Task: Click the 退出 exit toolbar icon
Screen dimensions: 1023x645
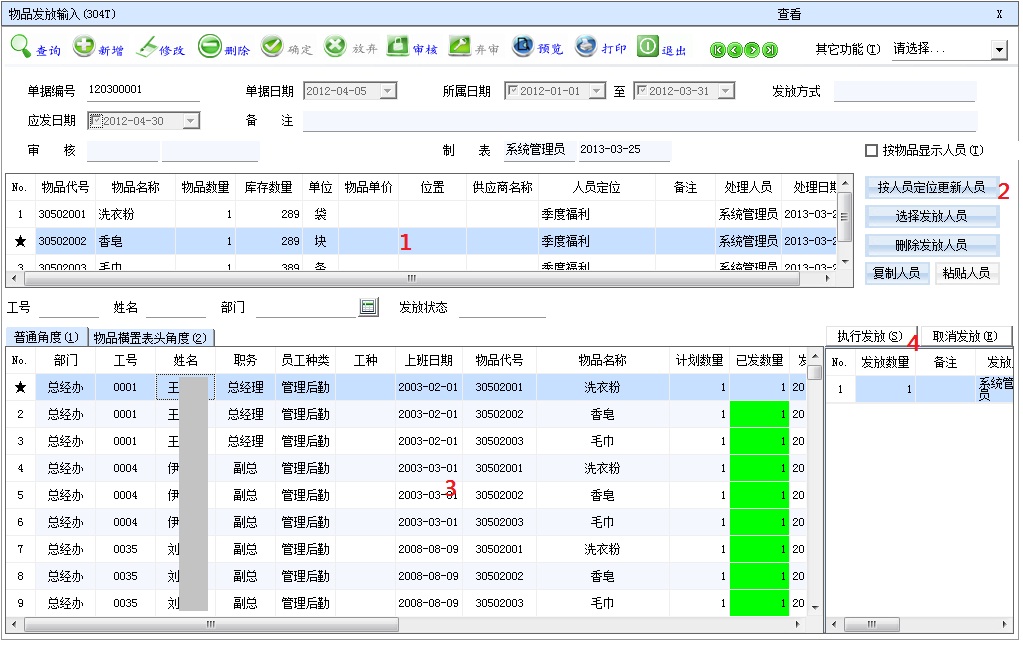Action: (648, 46)
